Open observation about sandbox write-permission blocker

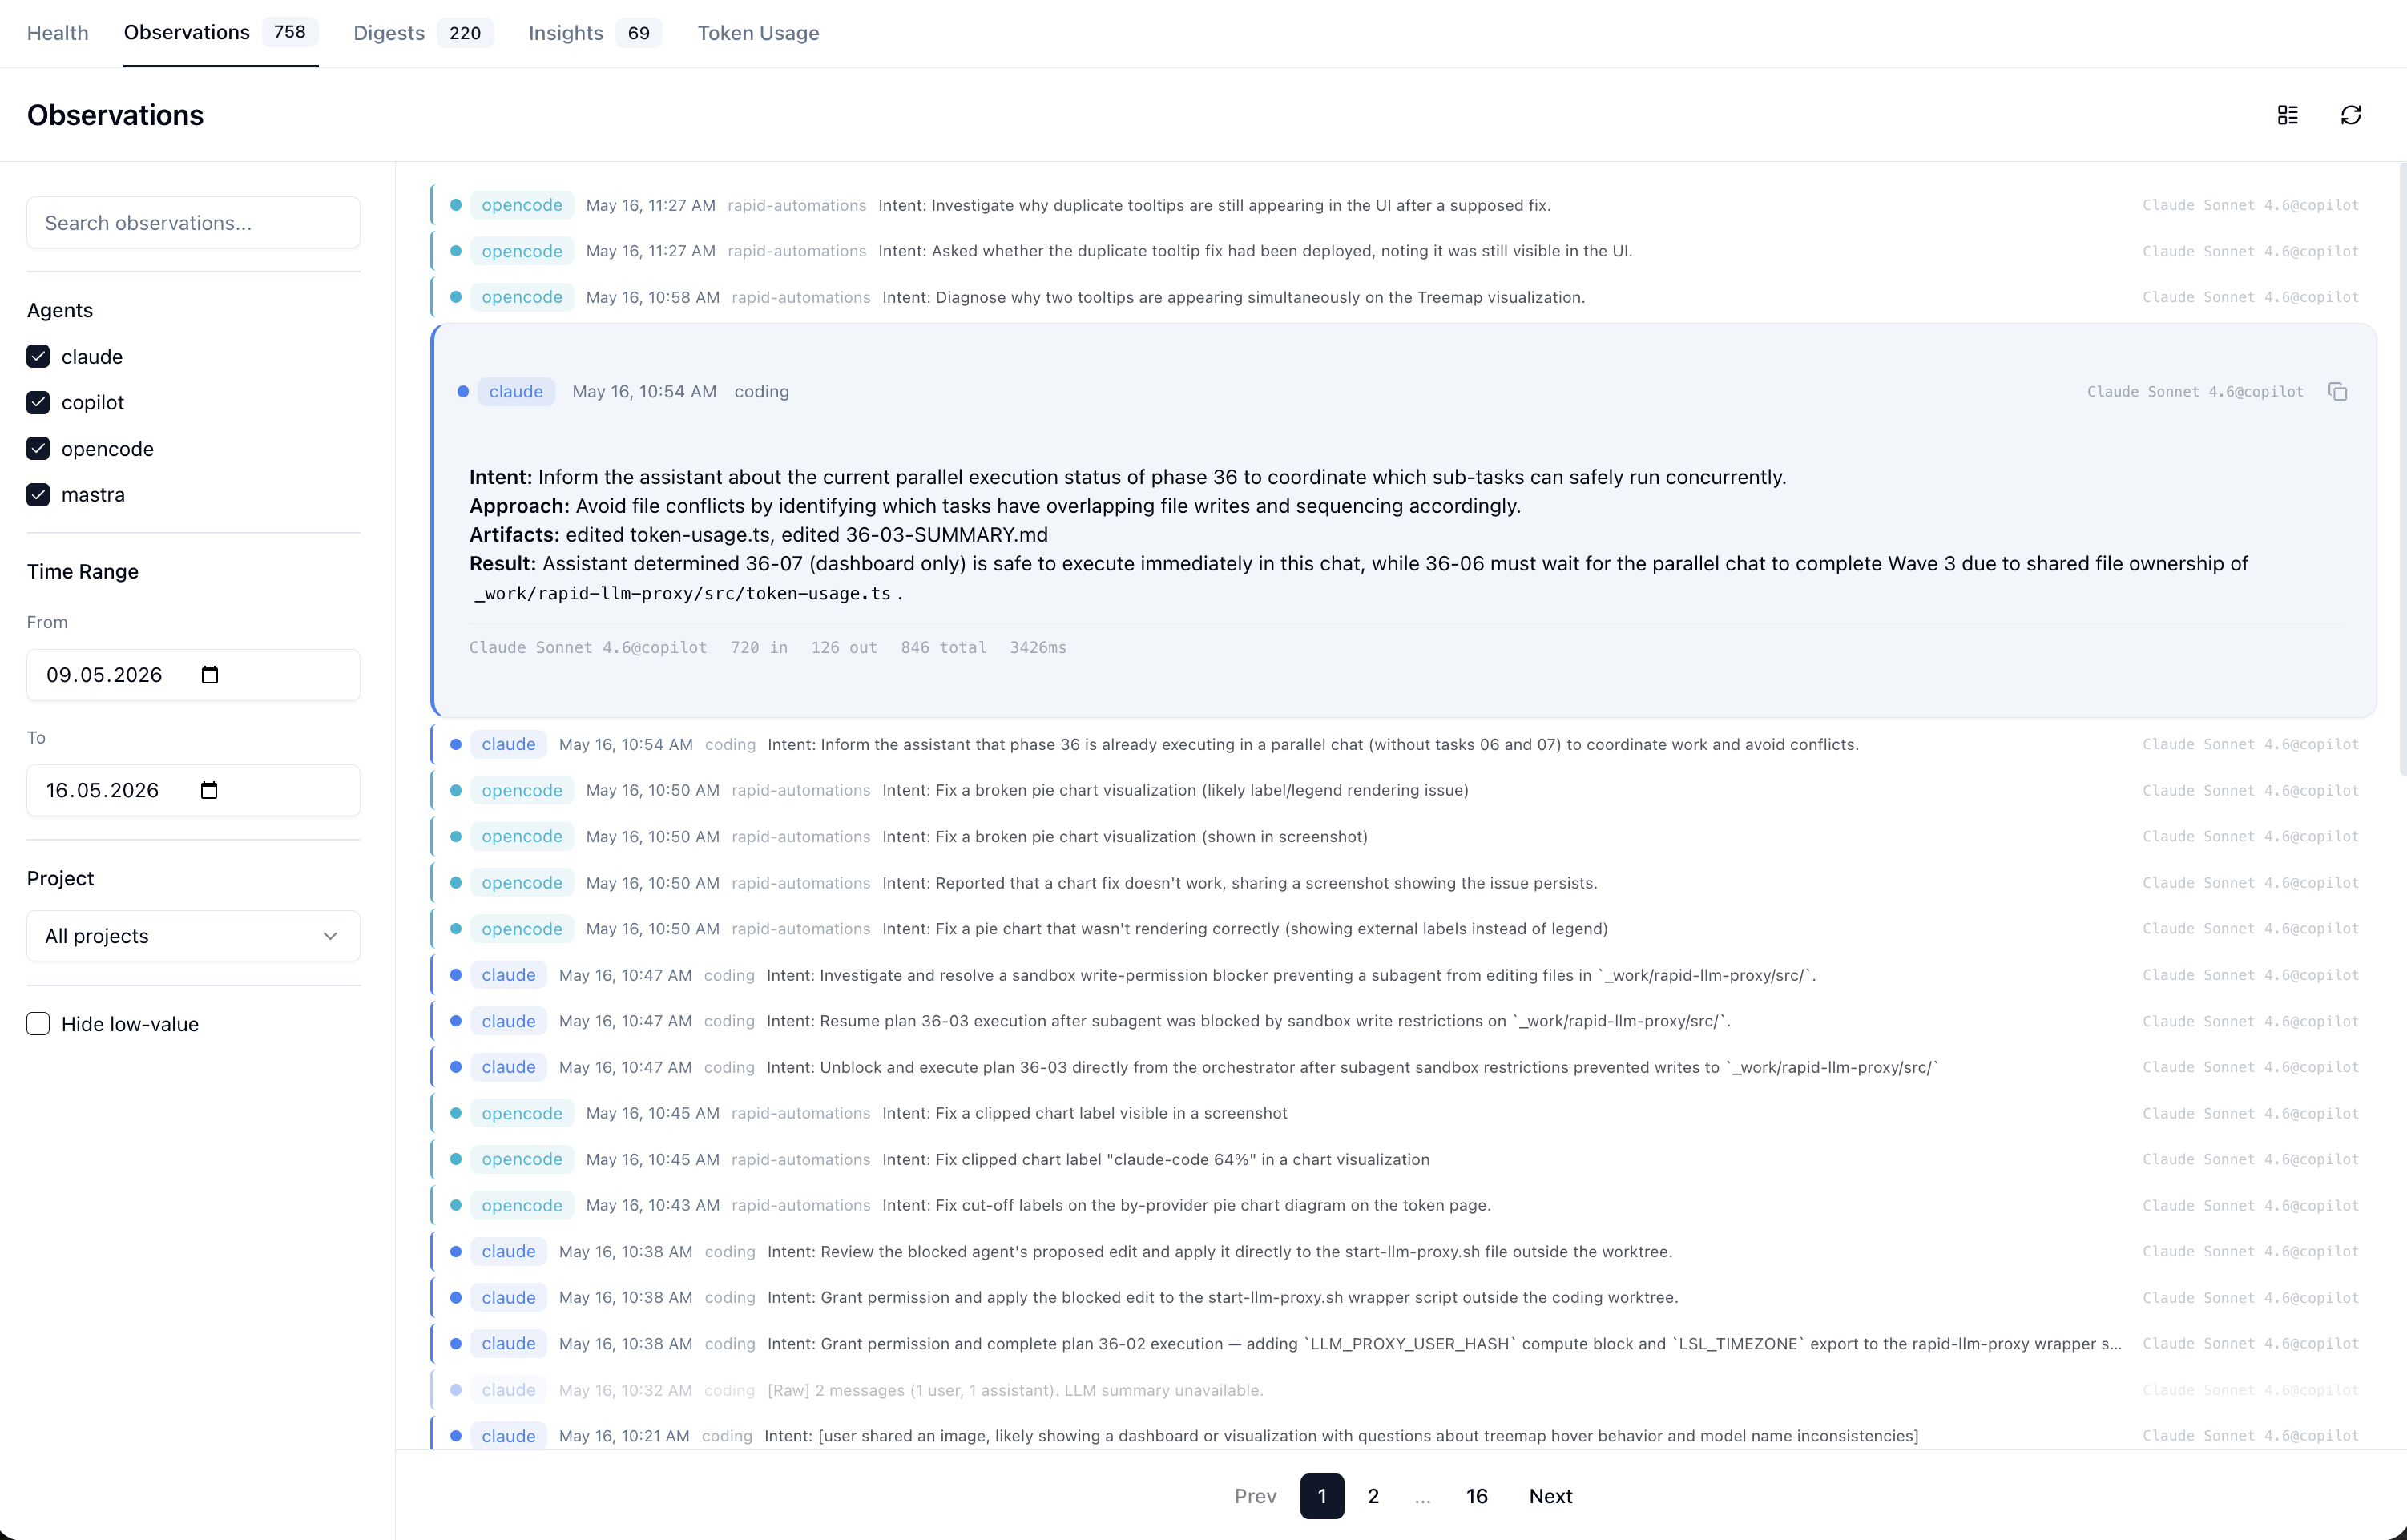(1404, 975)
